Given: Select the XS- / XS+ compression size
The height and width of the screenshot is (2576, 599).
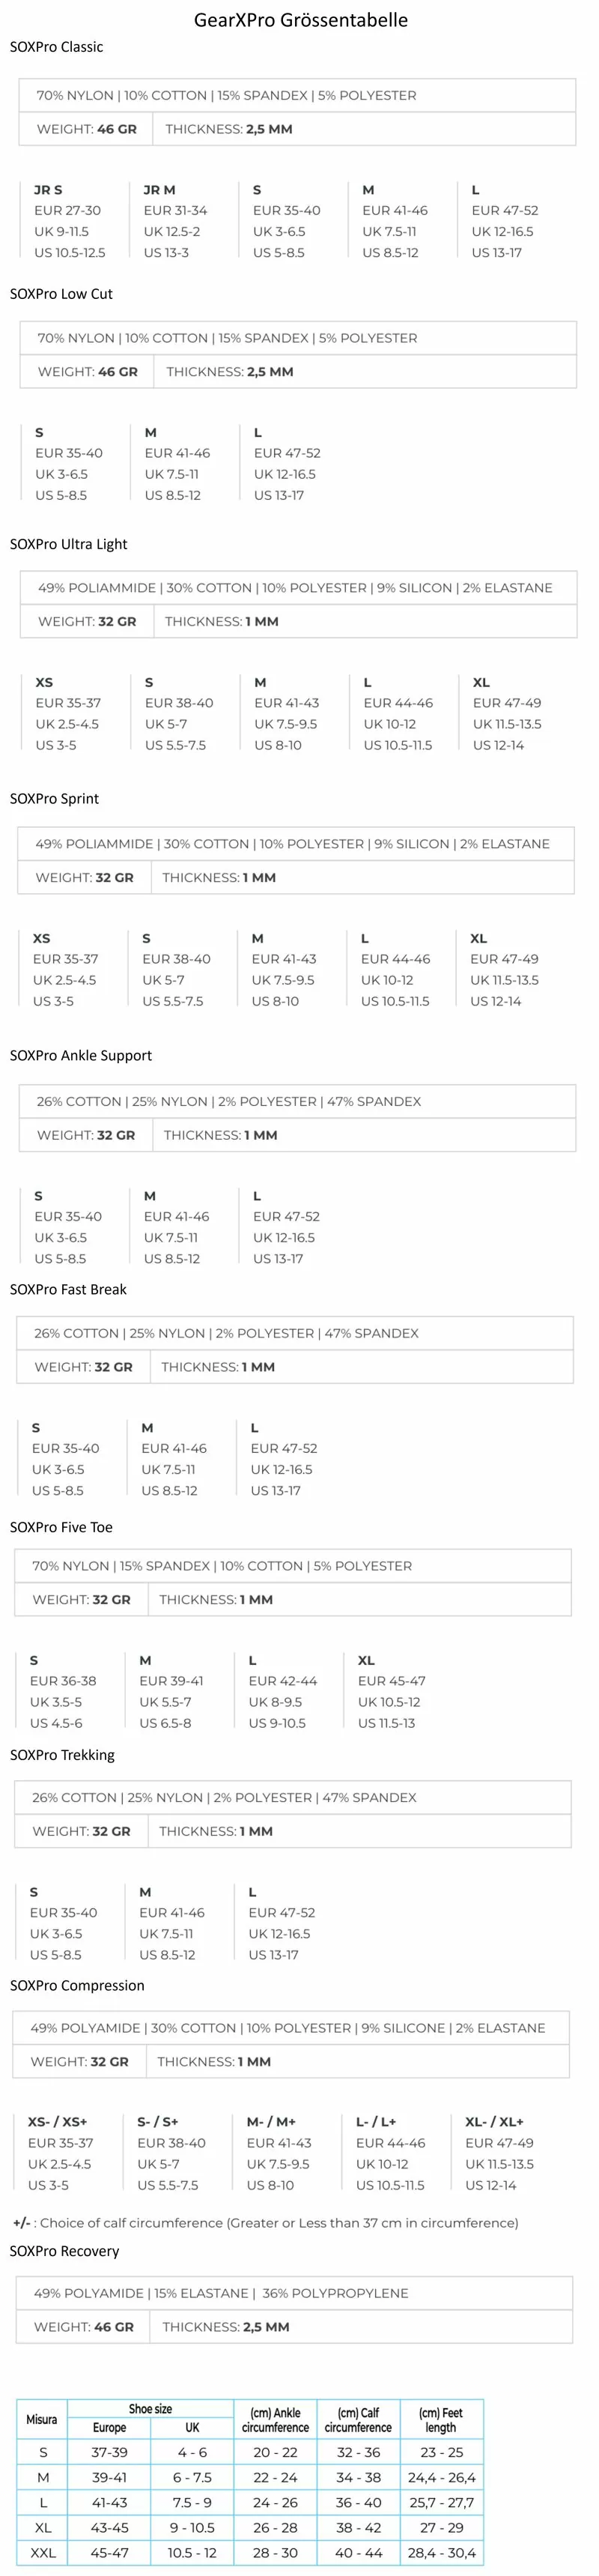Looking at the screenshot, I should [57, 2121].
